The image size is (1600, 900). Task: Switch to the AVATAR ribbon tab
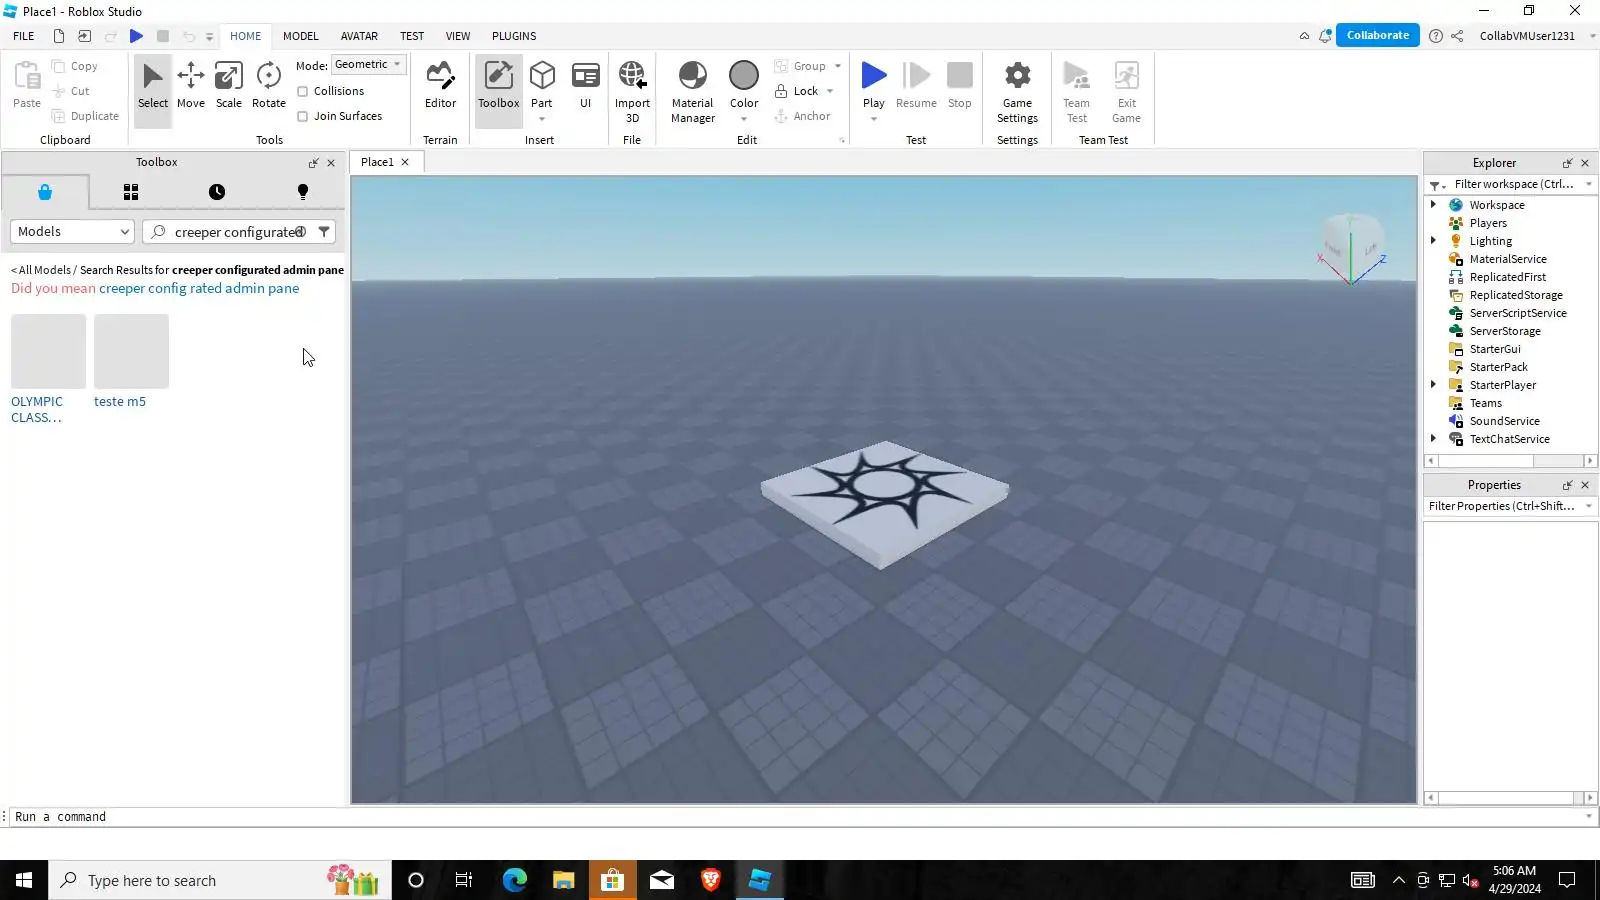359,36
